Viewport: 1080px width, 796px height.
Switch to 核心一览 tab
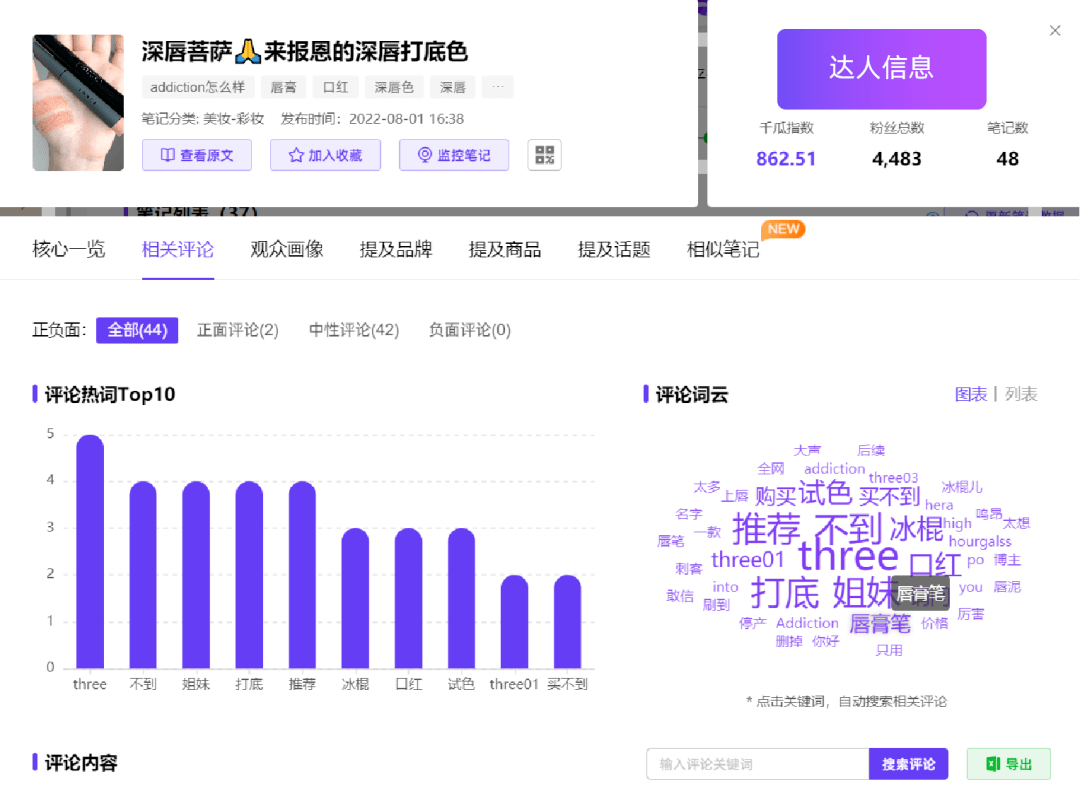point(68,249)
